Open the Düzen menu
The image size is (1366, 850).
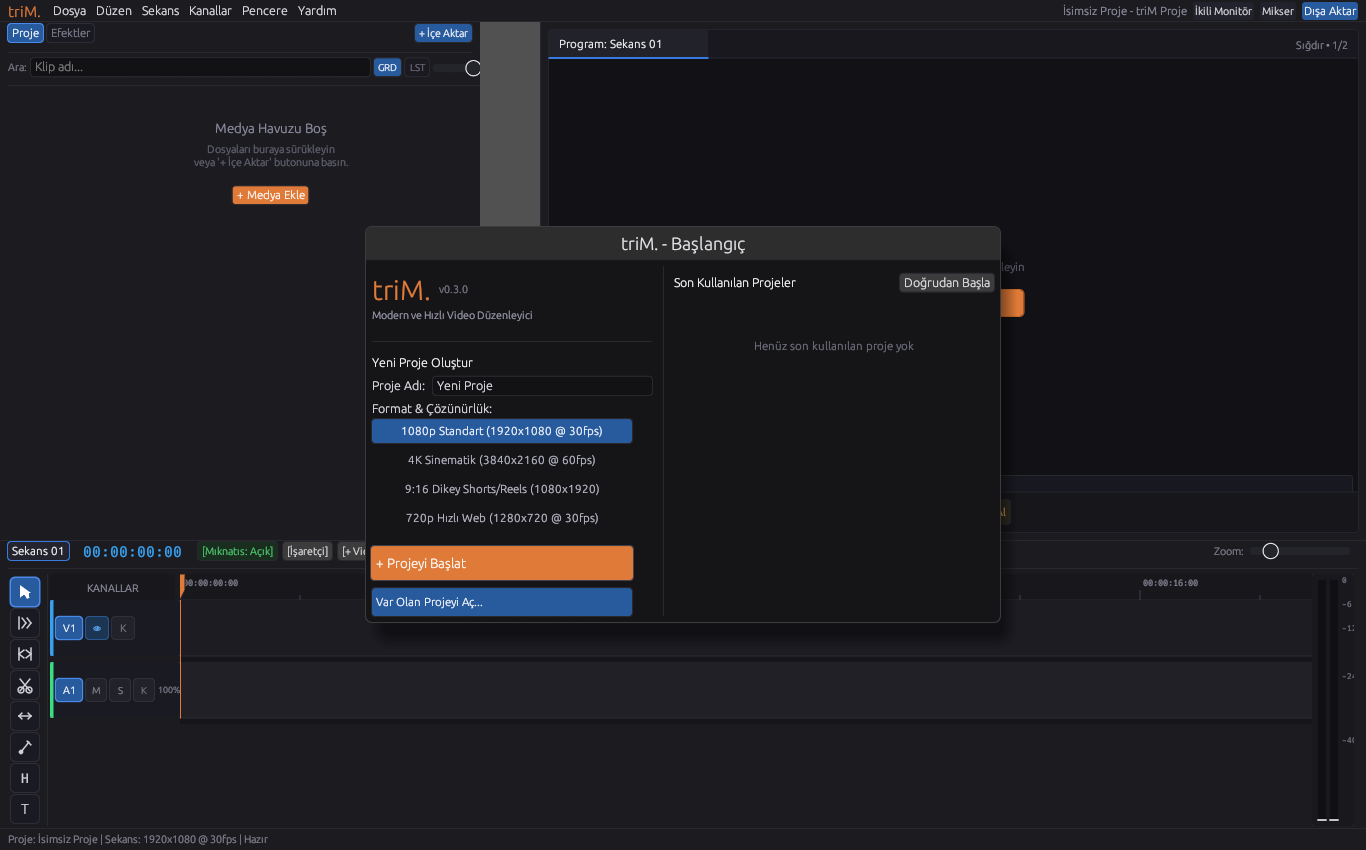(114, 11)
